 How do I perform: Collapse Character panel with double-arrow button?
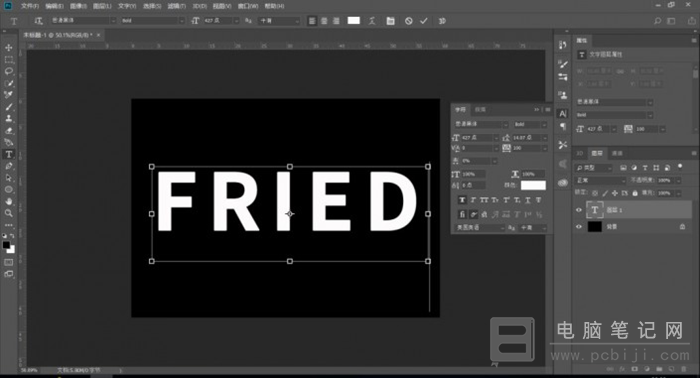(x=537, y=109)
